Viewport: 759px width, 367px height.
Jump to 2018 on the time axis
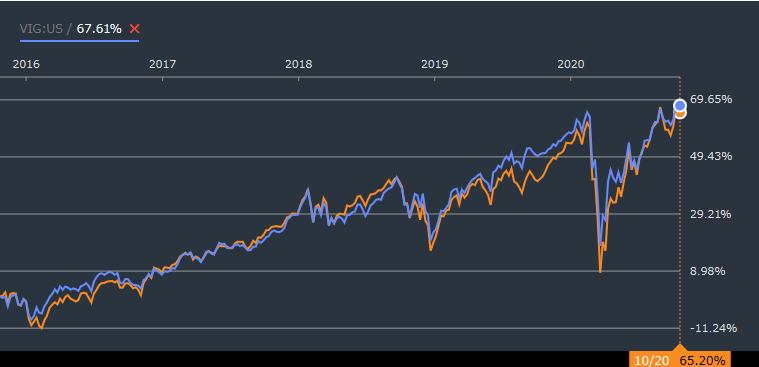(299, 64)
